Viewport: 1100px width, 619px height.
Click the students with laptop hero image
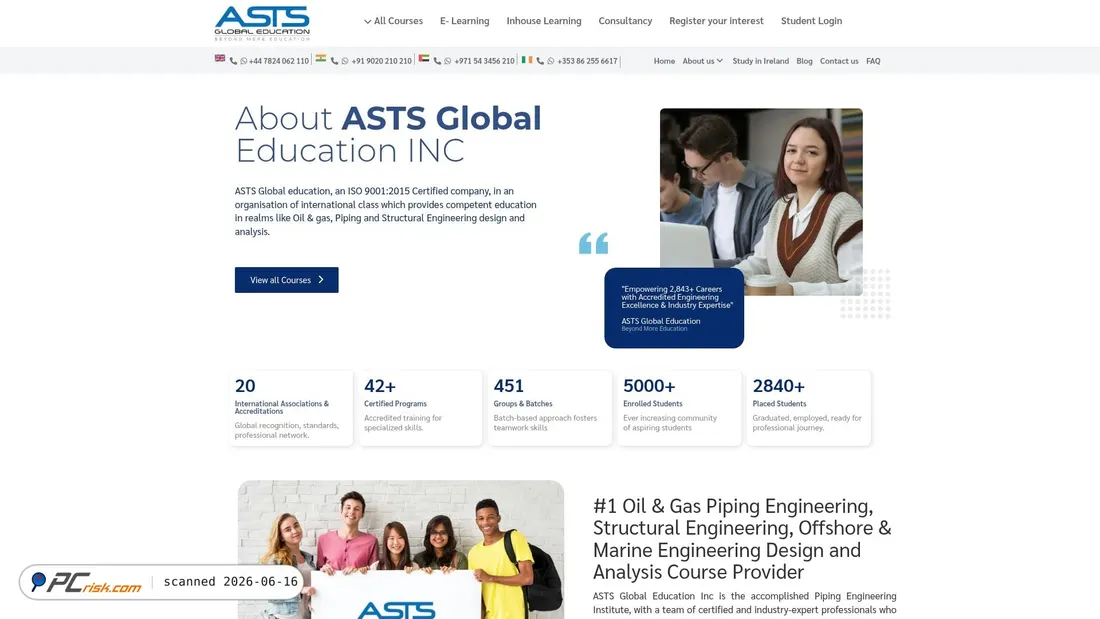[x=761, y=201]
